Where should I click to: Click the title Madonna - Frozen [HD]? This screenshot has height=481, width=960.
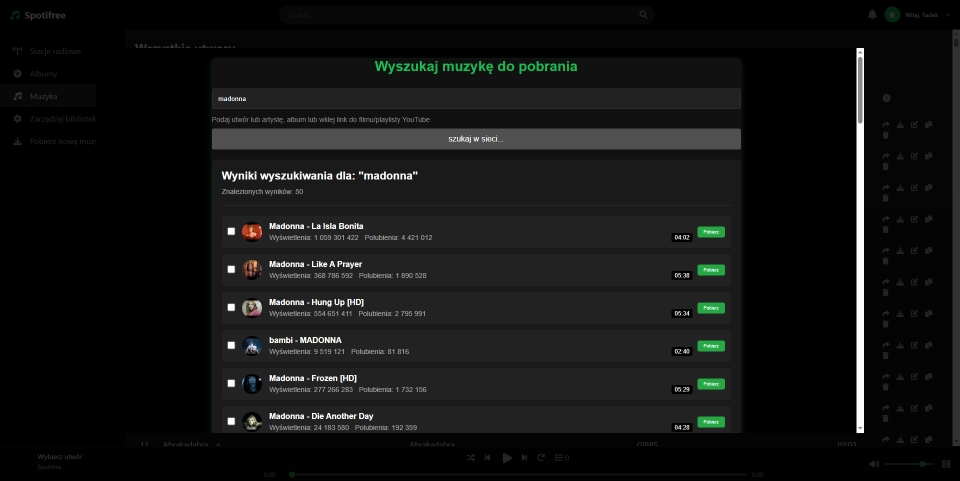pyautogui.click(x=313, y=378)
